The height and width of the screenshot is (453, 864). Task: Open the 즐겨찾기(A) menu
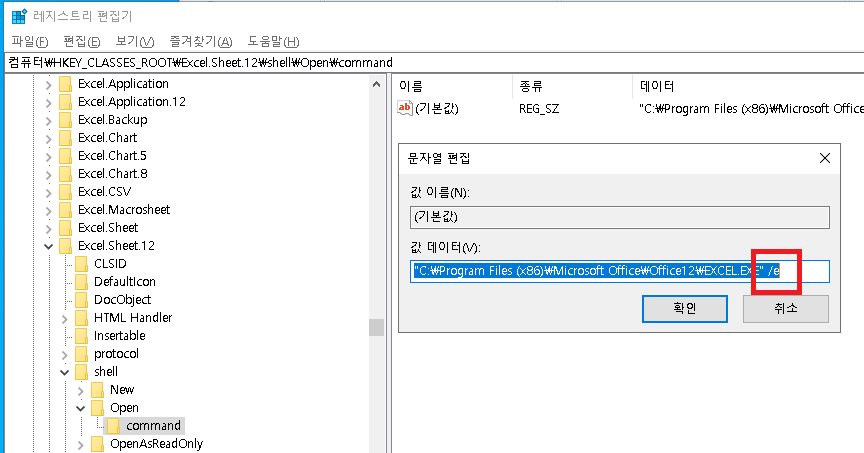click(x=201, y=41)
